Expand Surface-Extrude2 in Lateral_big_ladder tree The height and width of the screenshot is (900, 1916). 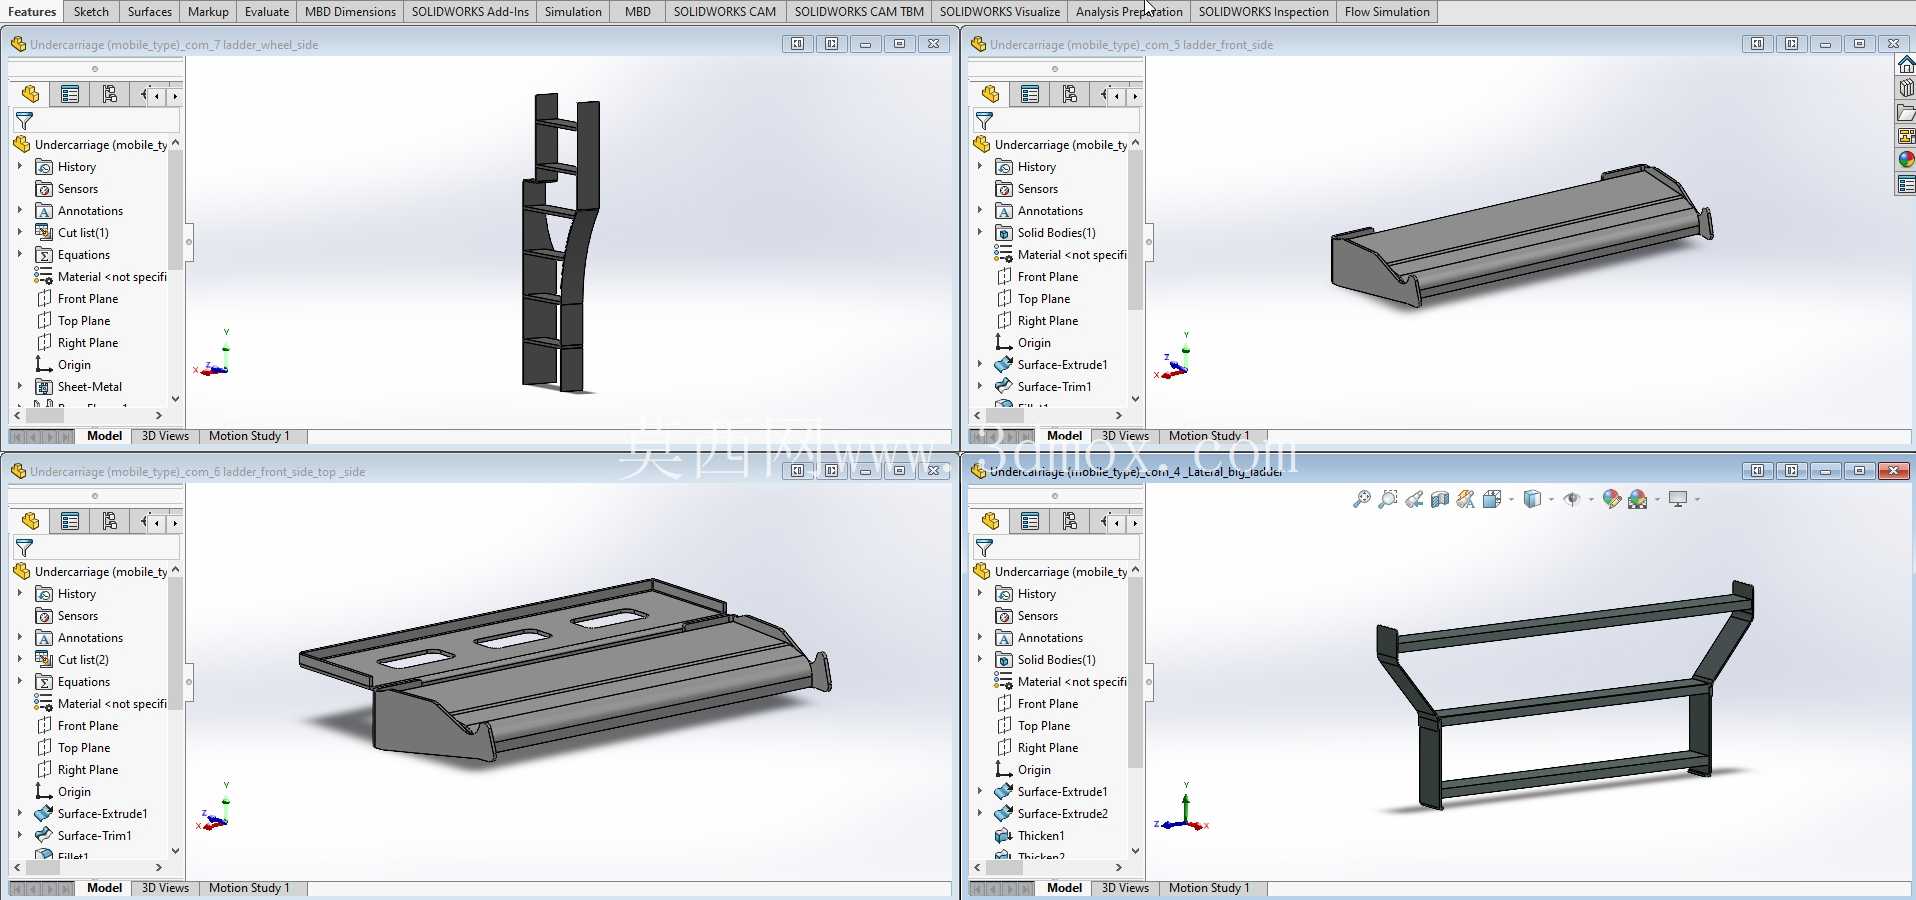coord(980,813)
